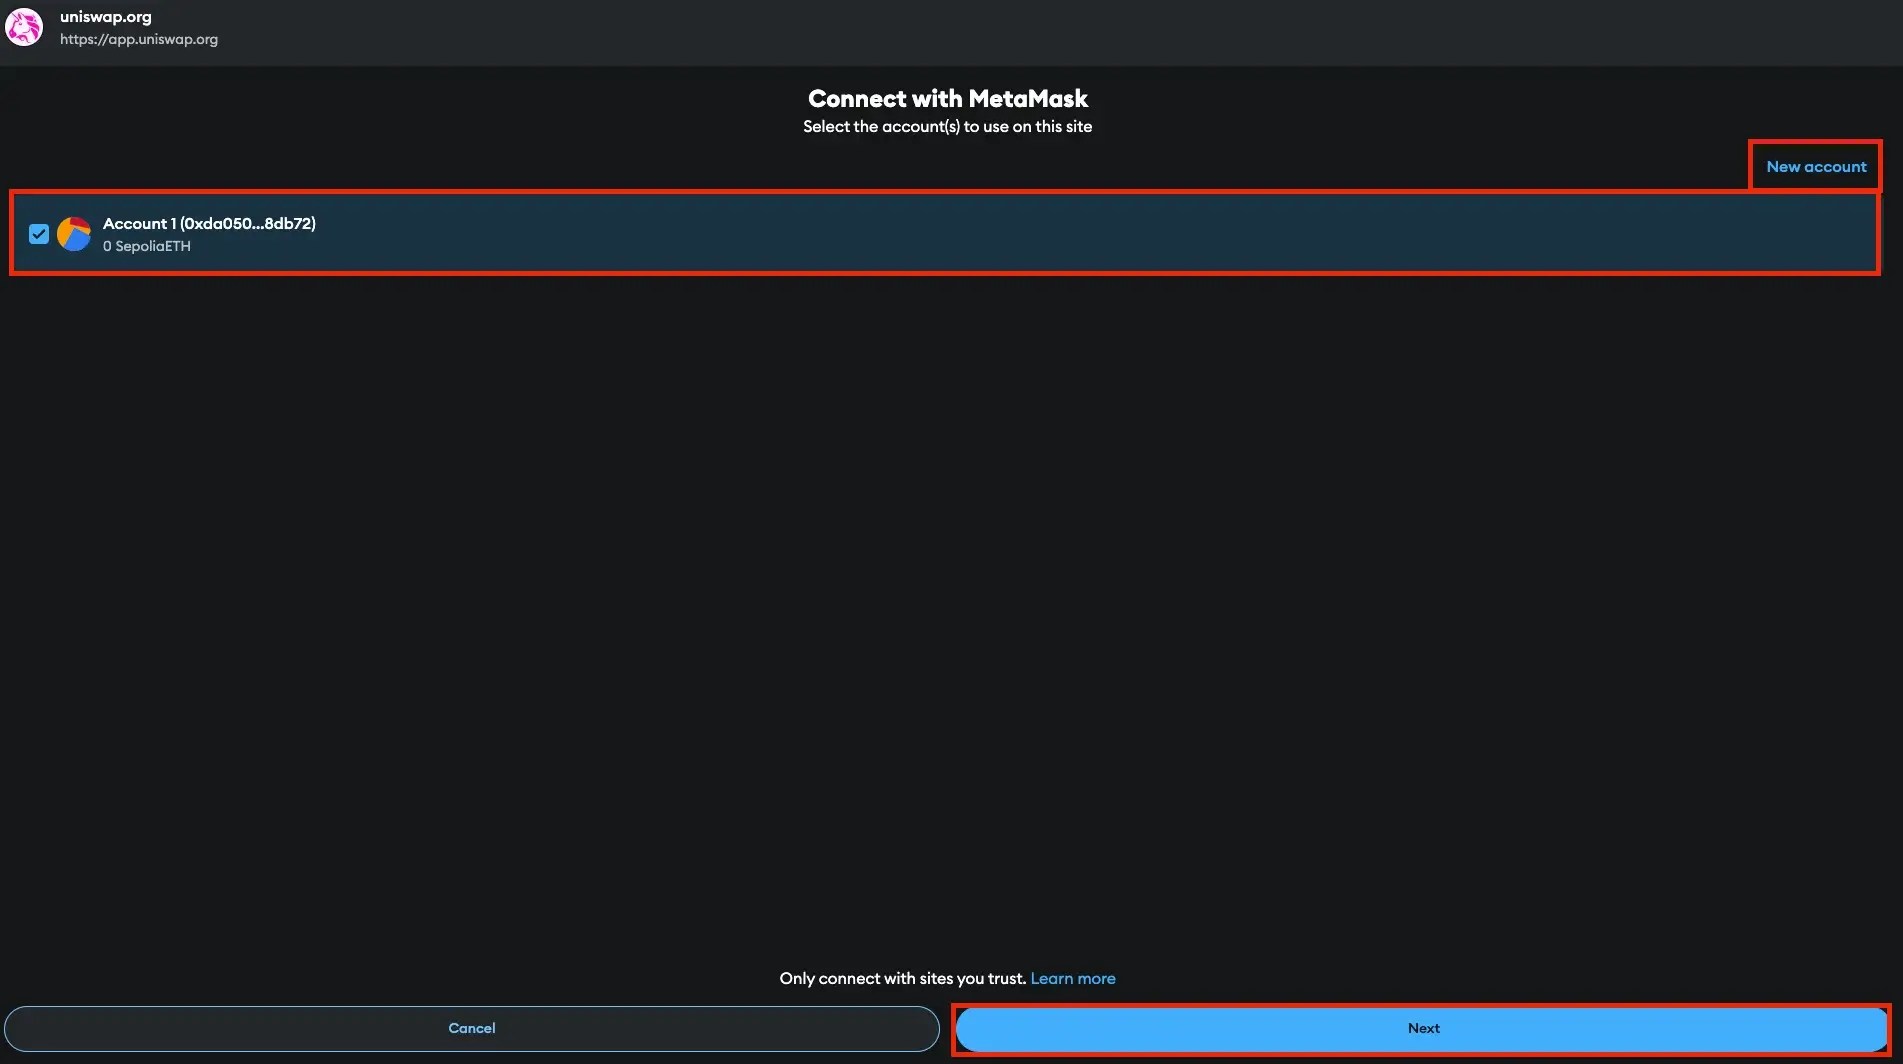This screenshot has width=1903, height=1064.
Task: Open the Learn more link
Action: [1072, 978]
